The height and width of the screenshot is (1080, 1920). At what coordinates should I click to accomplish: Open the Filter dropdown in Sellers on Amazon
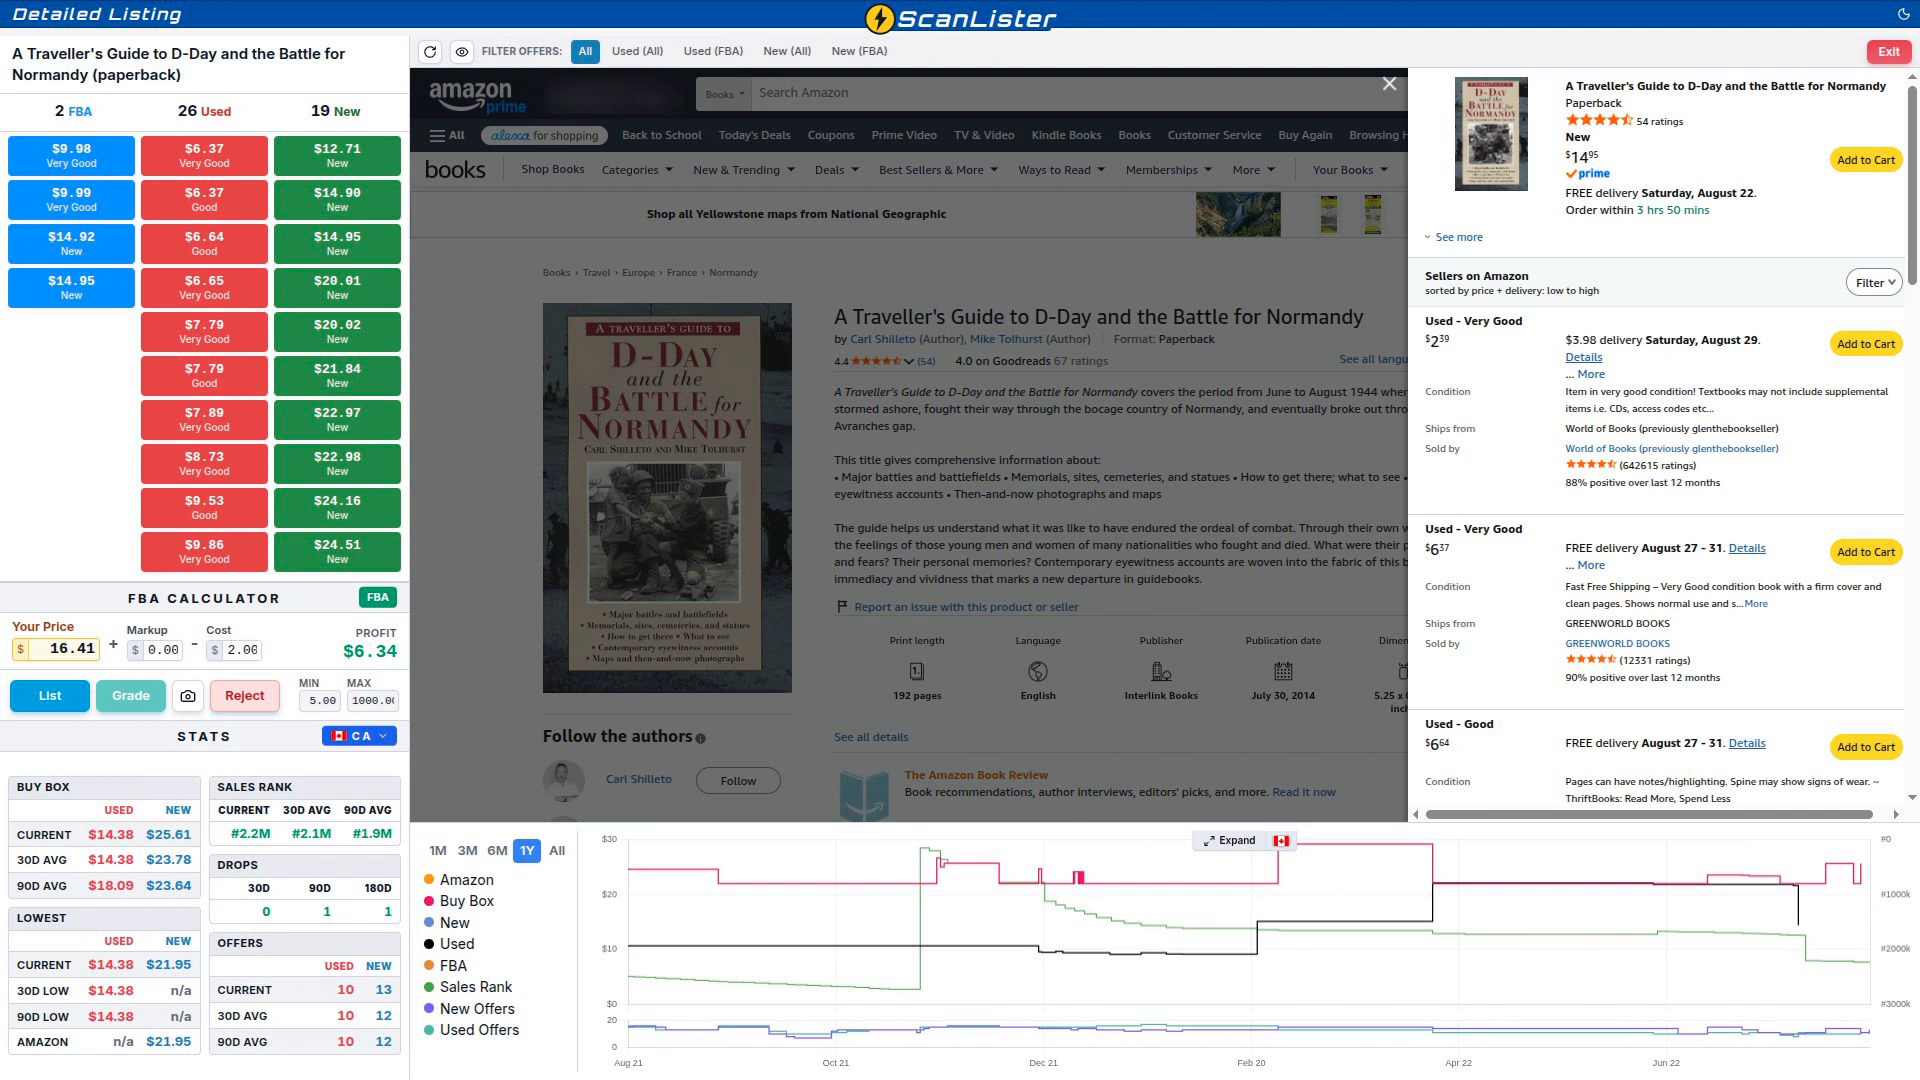[1873, 283]
